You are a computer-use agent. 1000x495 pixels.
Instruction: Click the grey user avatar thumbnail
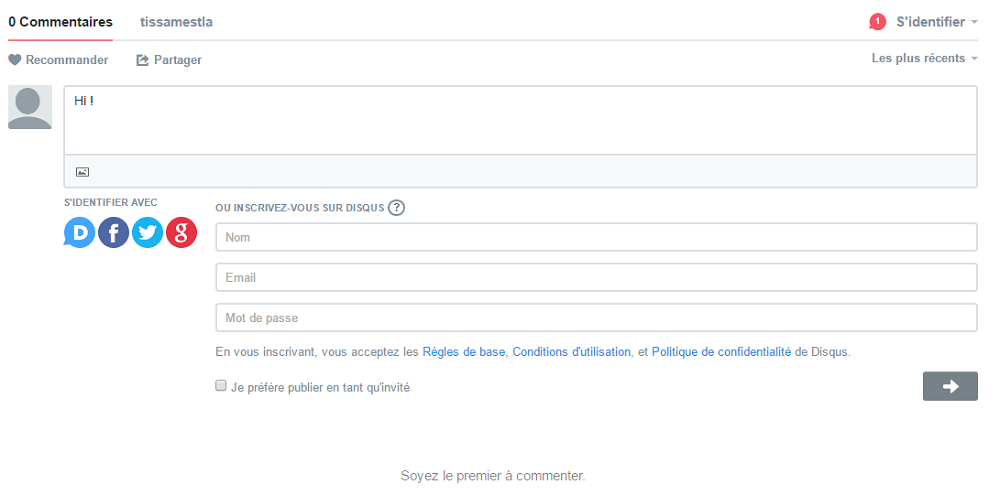point(30,107)
